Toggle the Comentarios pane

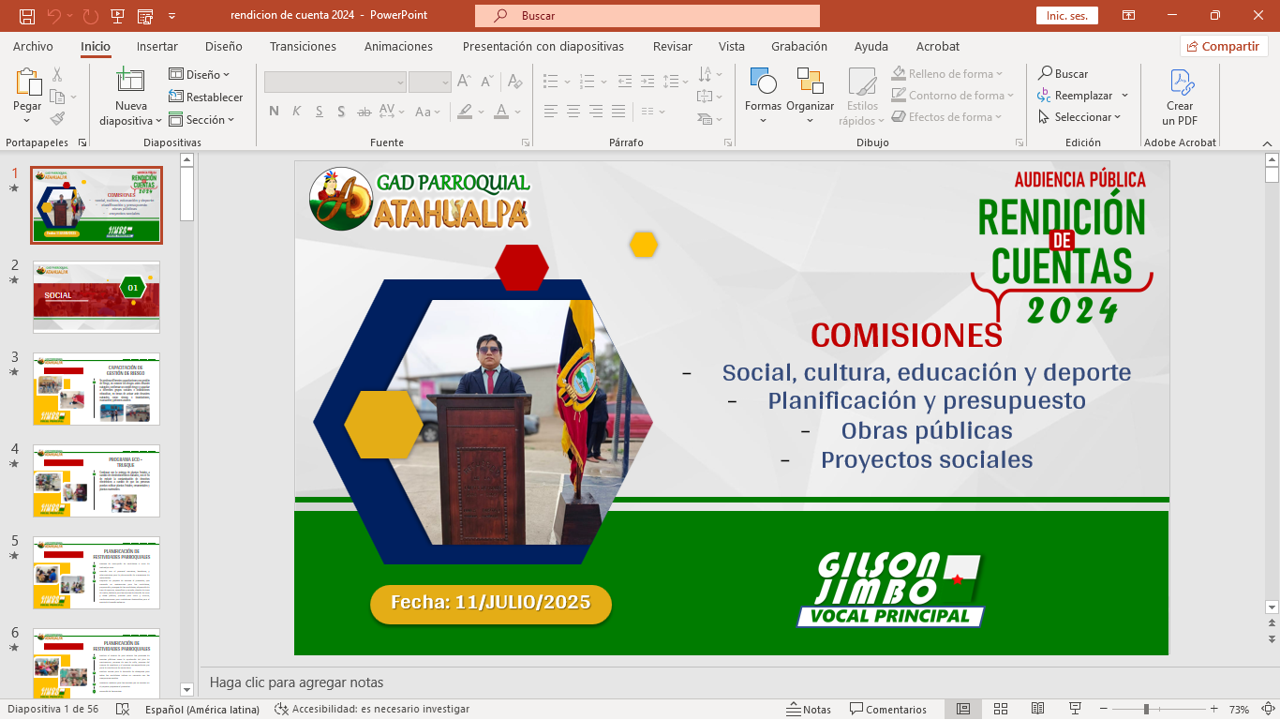pos(888,709)
